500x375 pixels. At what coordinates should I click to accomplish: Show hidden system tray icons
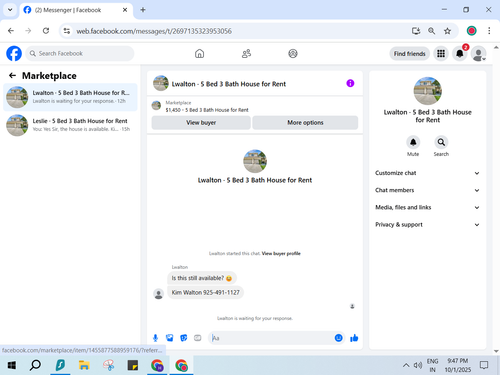click(406, 365)
